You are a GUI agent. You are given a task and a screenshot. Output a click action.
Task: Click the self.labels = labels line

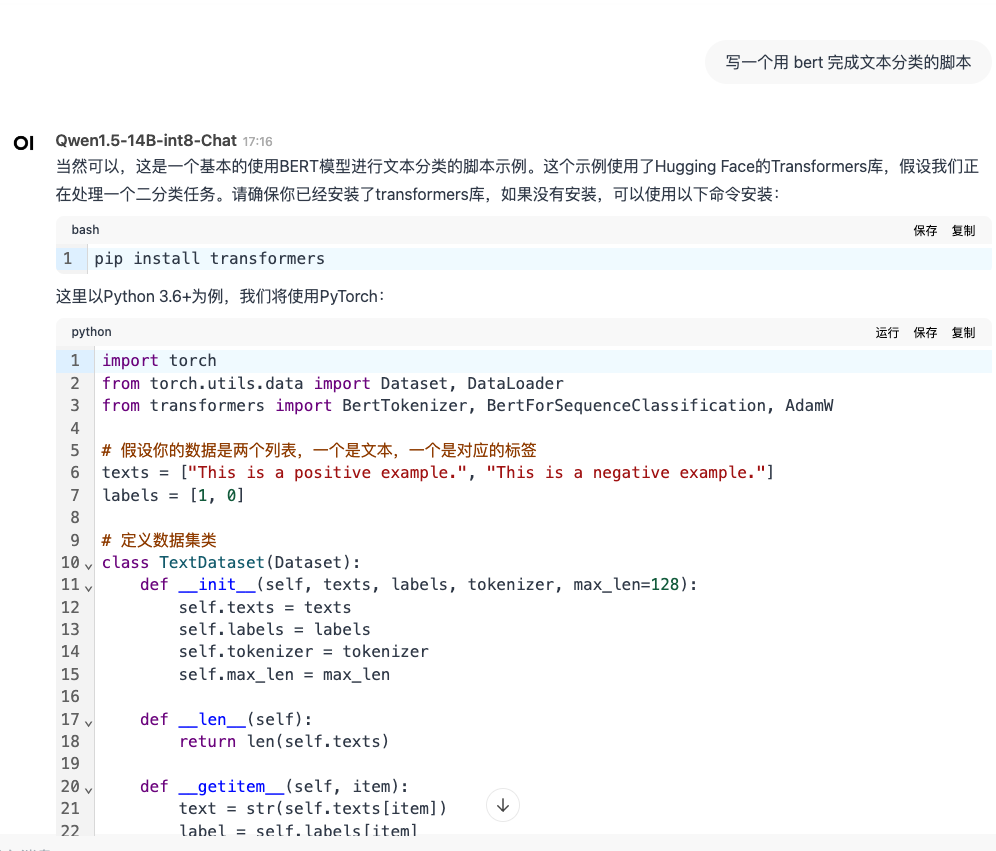pyautogui.click(x=274, y=629)
